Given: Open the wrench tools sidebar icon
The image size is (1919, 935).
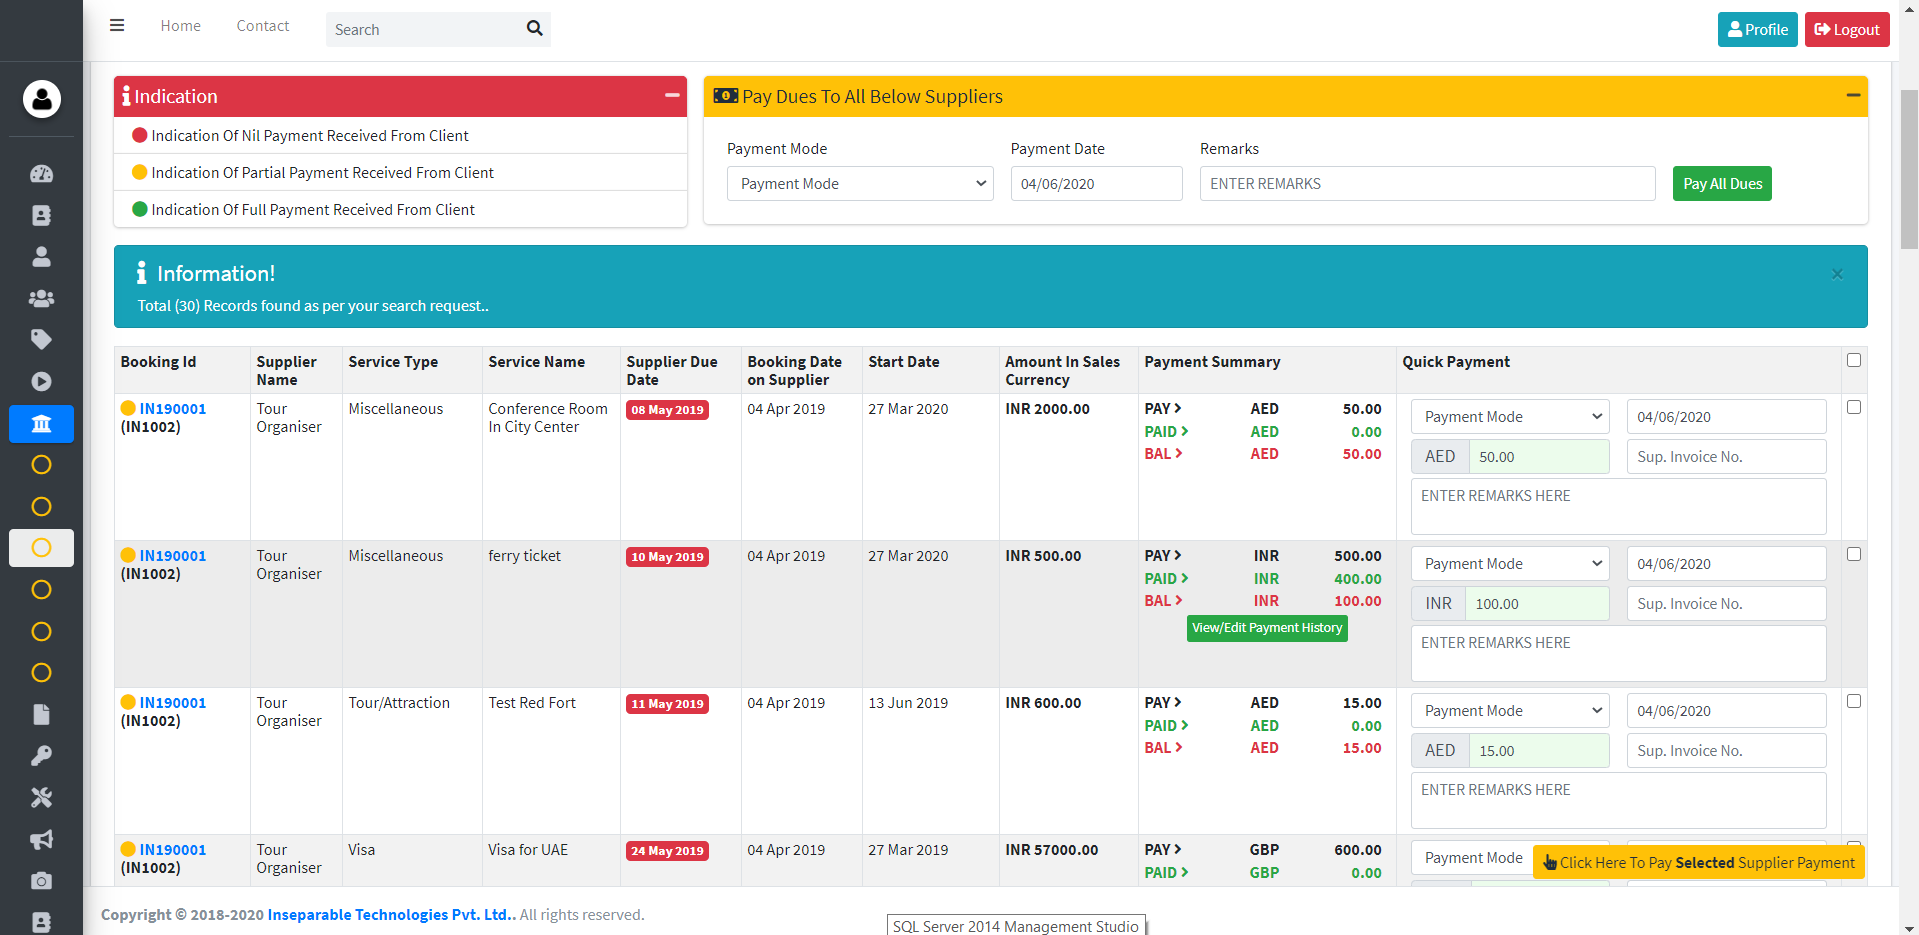Looking at the screenshot, I should coord(41,797).
